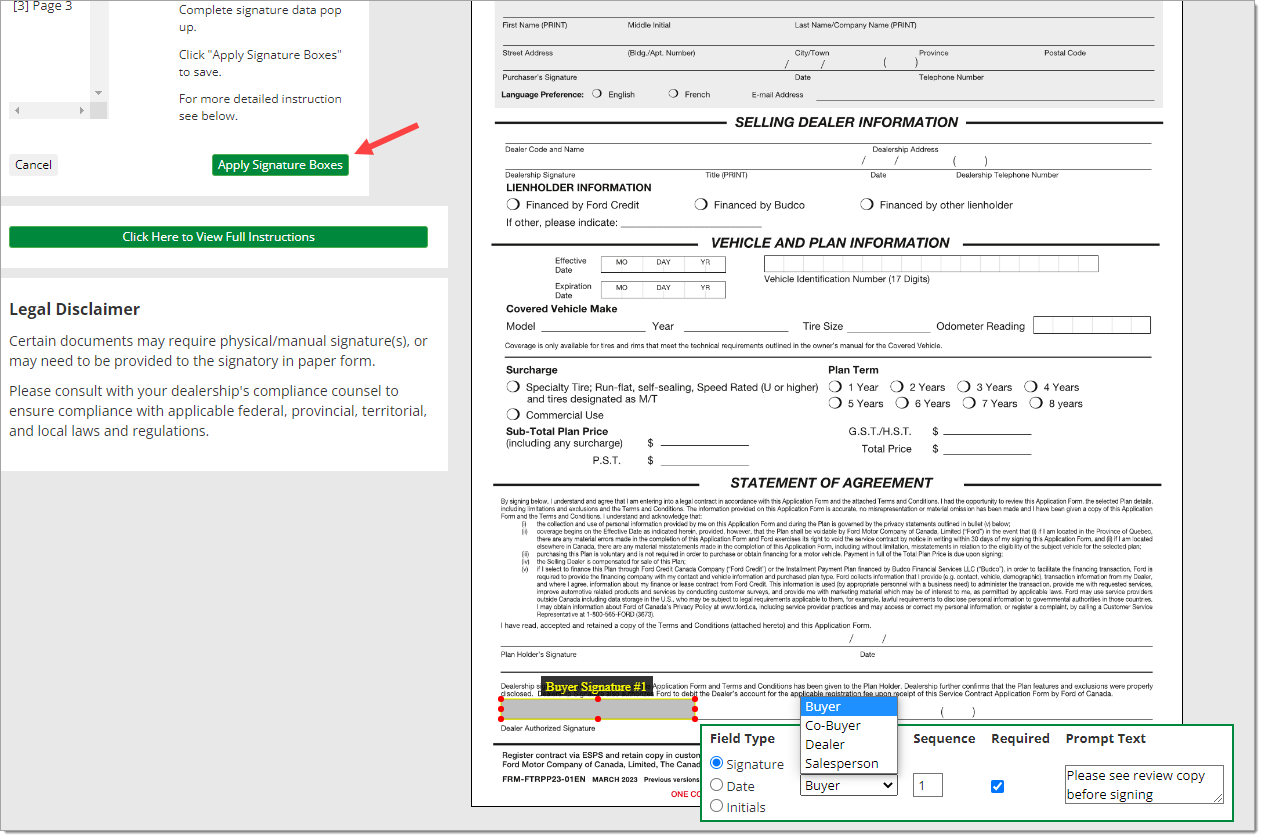
Task: Select the Date field type radio
Action: tap(716, 786)
